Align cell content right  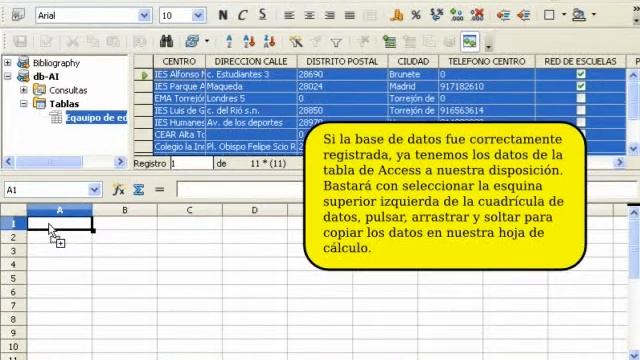point(329,16)
